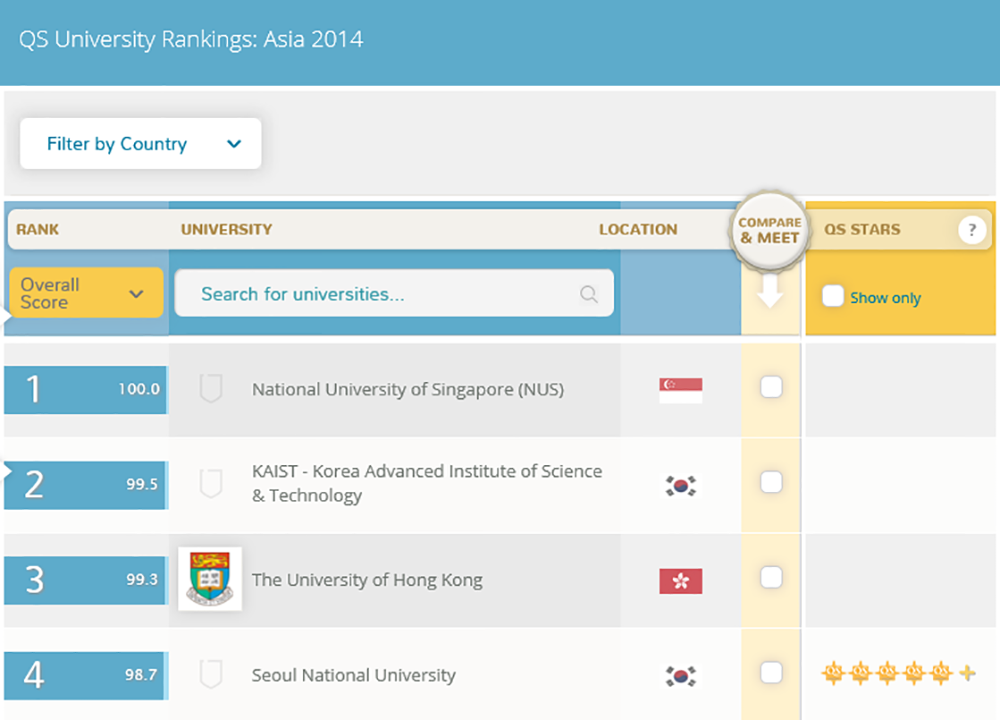1000x720 pixels.
Task: Check compare box for University of Hong Kong
Action: click(x=771, y=577)
